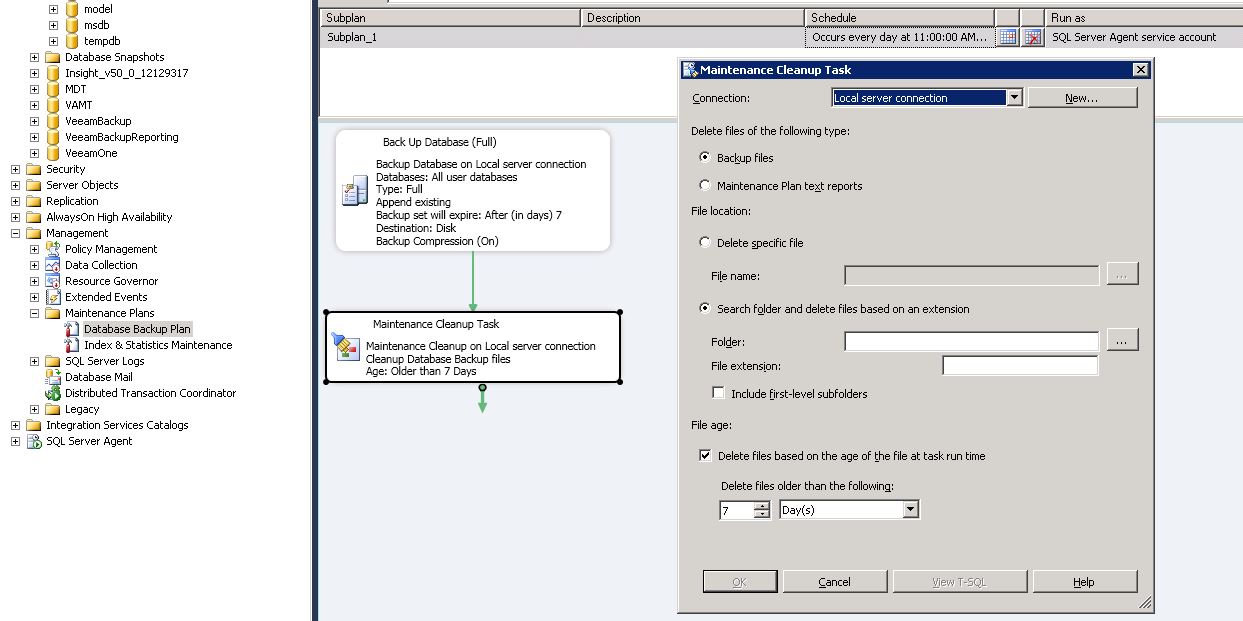
Task: Click the msdb database icon
Action: coord(72,25)
